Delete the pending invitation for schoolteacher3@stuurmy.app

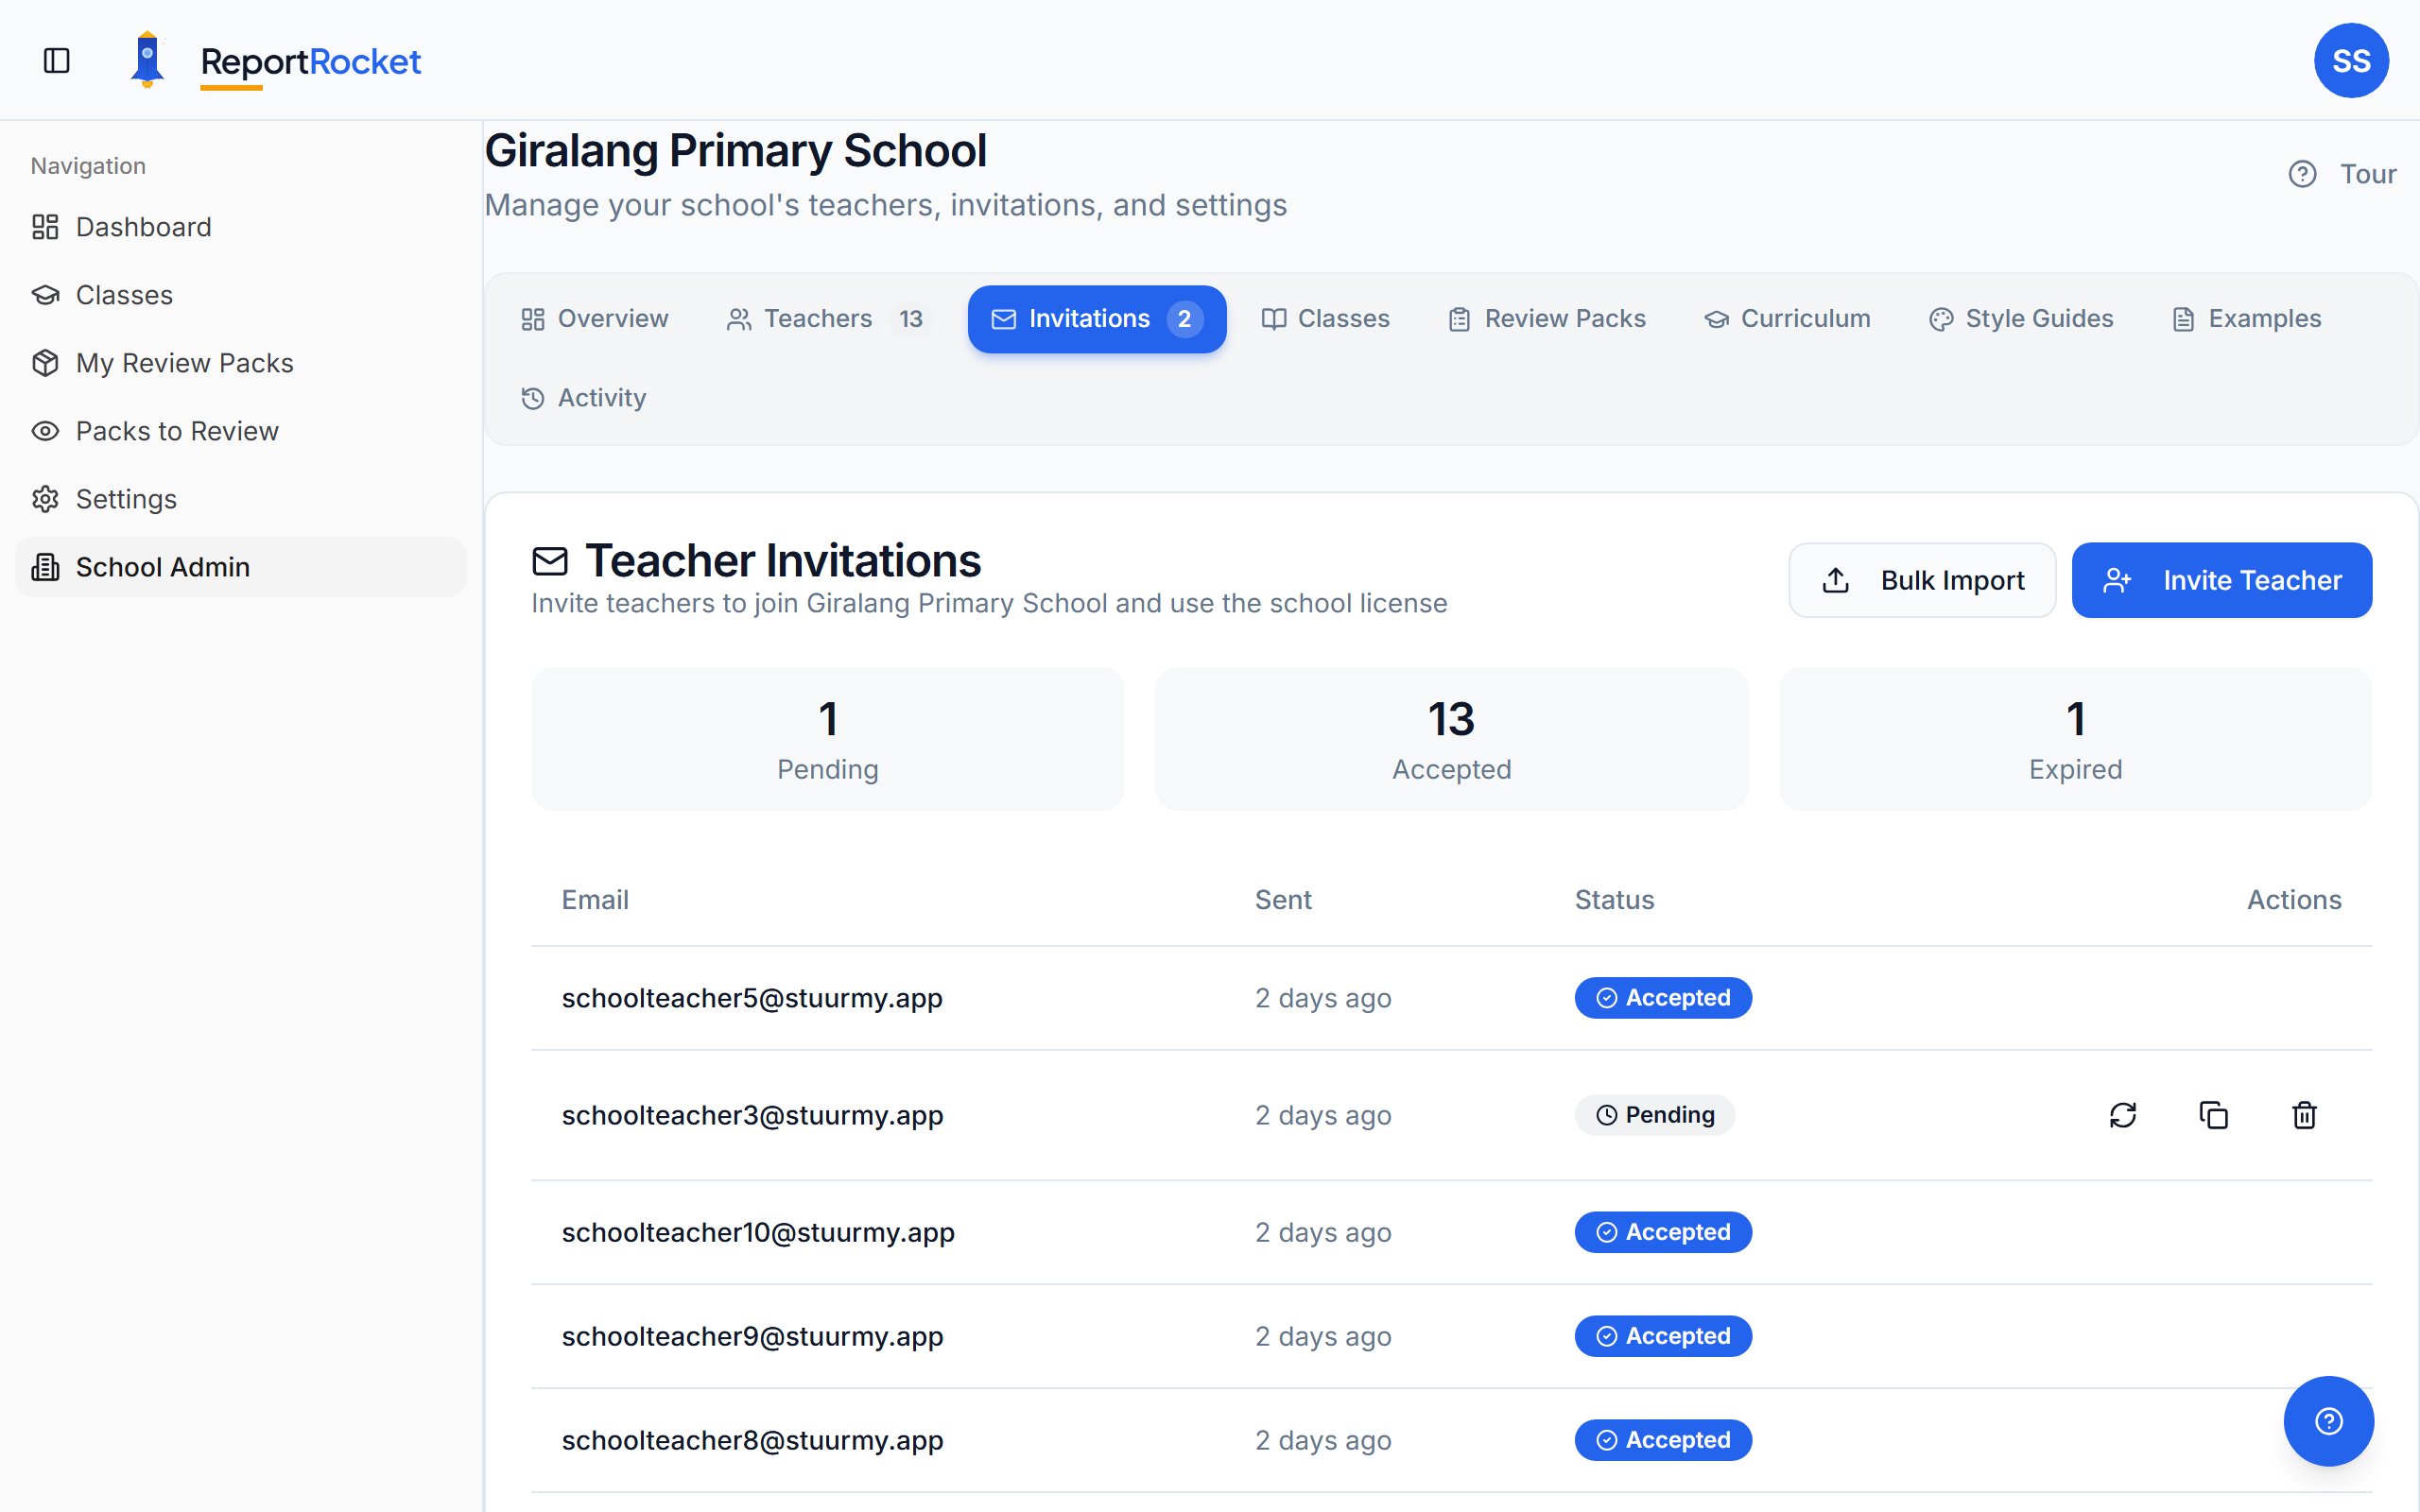point(2303,1114)
